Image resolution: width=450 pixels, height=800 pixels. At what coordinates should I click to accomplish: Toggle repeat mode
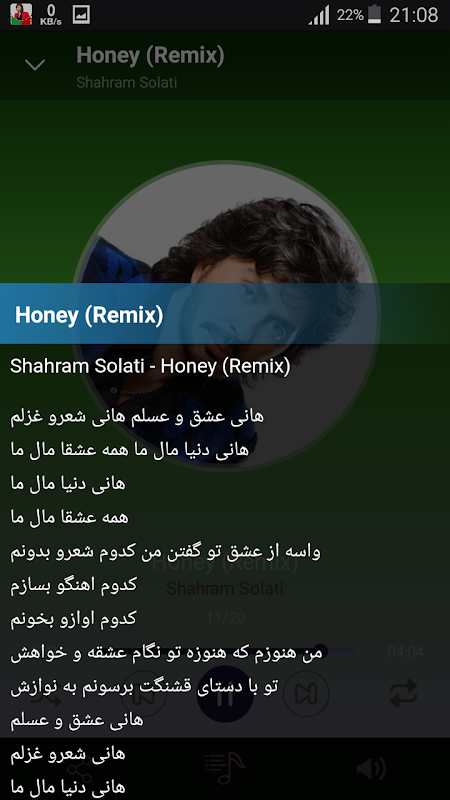404,694
